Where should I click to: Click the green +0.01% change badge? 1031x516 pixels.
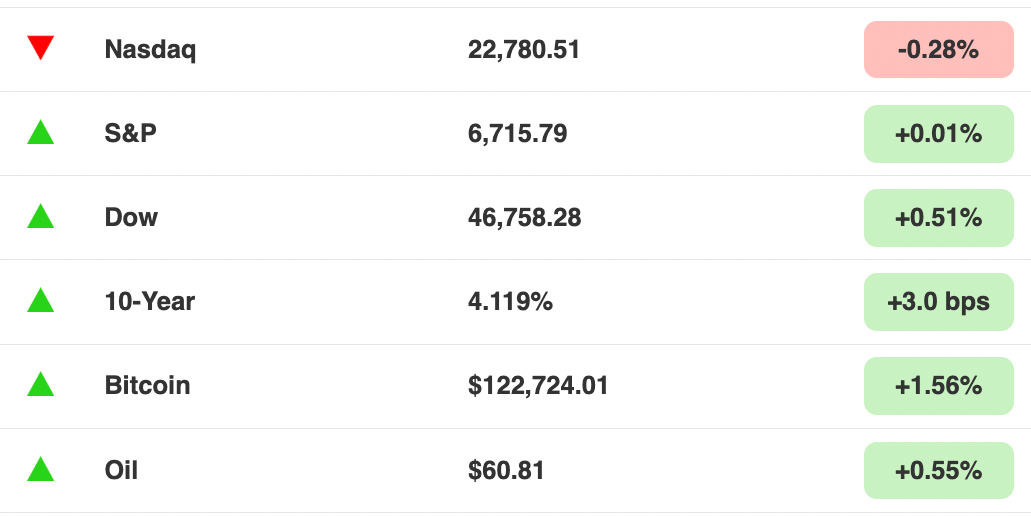pyautogui.click(x=938, y=133)
